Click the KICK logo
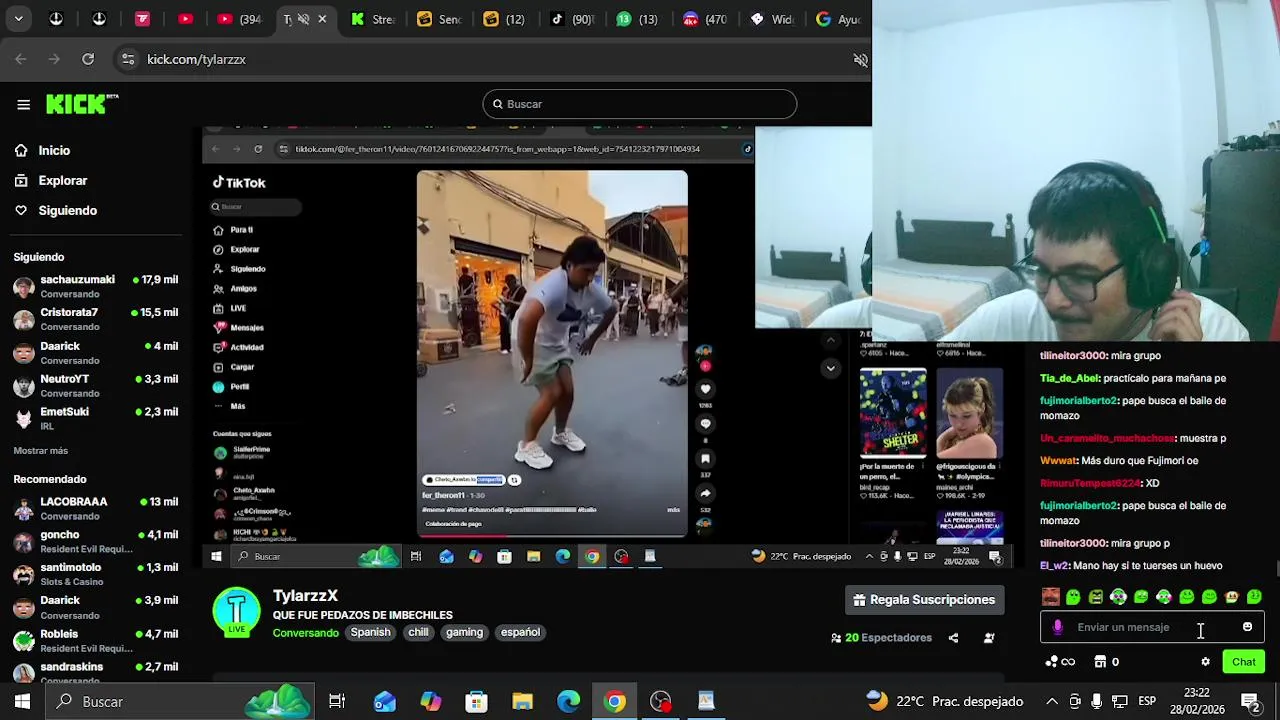This screenshot has width=1280, height=720. (82, 104)
